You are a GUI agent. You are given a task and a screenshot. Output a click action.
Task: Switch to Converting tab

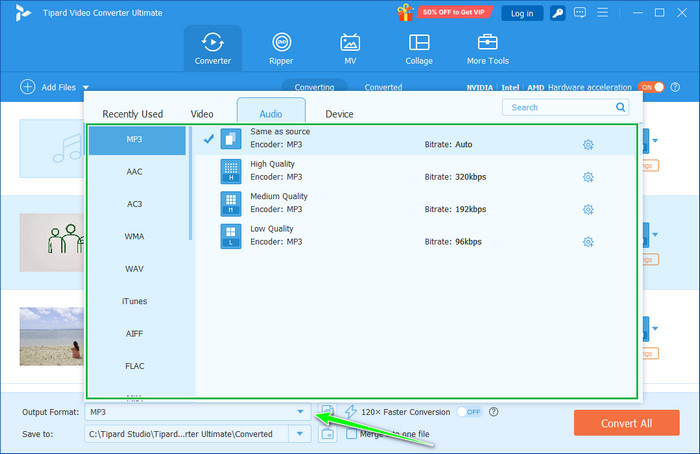[314, 86]
